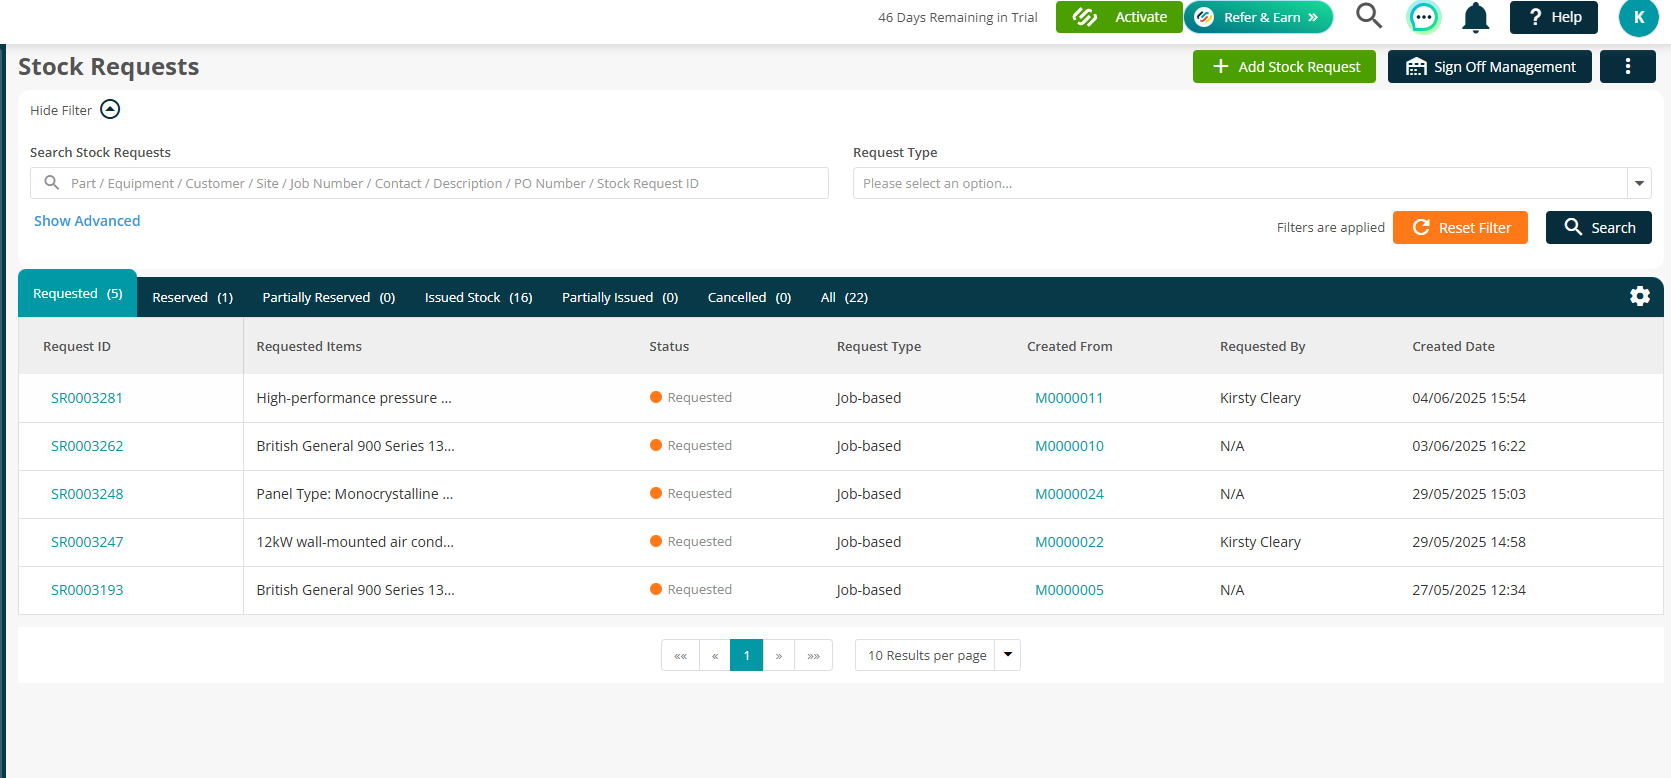The image size is (1671, 778).
Task: Click the Reset Filter button
Action: pyautogui.click(x=1460, y=227)
